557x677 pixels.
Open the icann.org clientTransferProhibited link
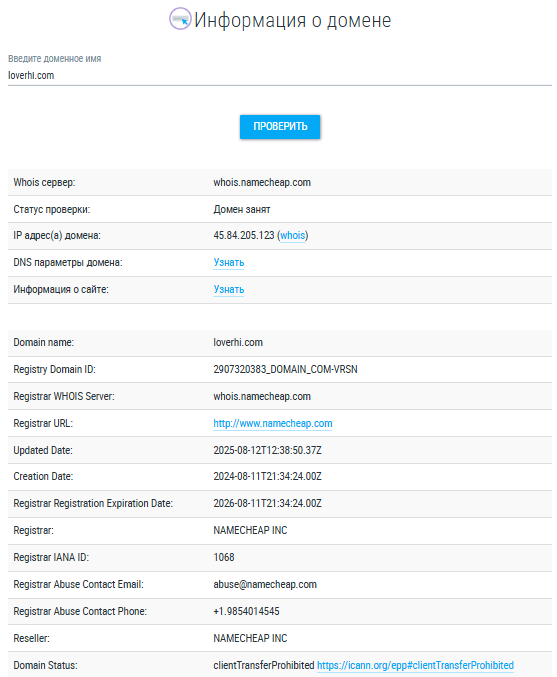(415, 665)
